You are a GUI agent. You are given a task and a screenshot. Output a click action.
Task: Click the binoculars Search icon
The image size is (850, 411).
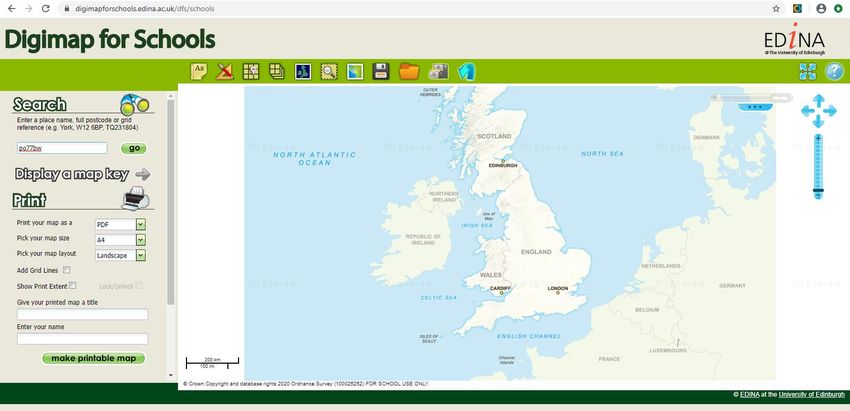pos(134,104)
